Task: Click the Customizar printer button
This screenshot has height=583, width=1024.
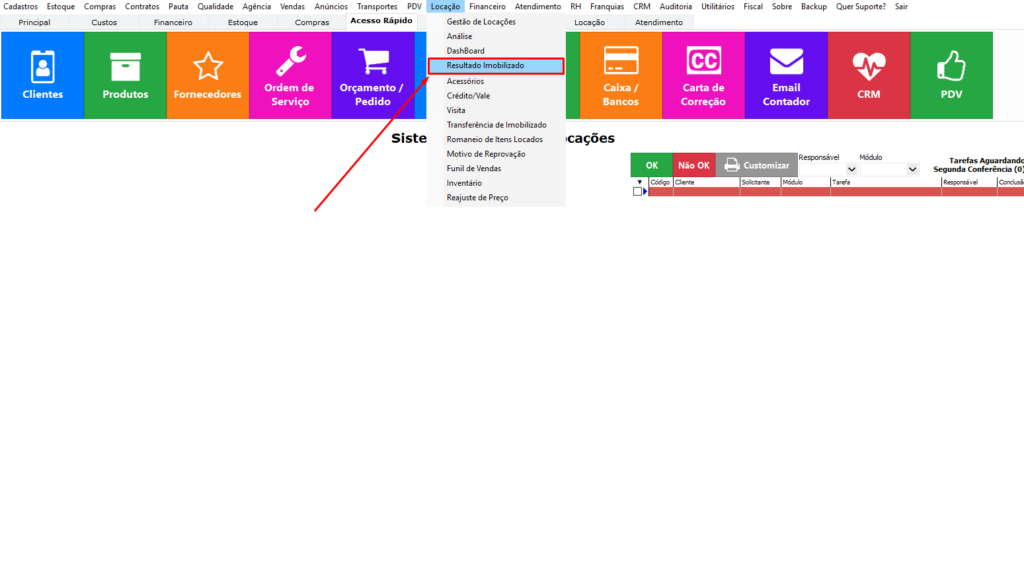Action: [x=756, y=165]
